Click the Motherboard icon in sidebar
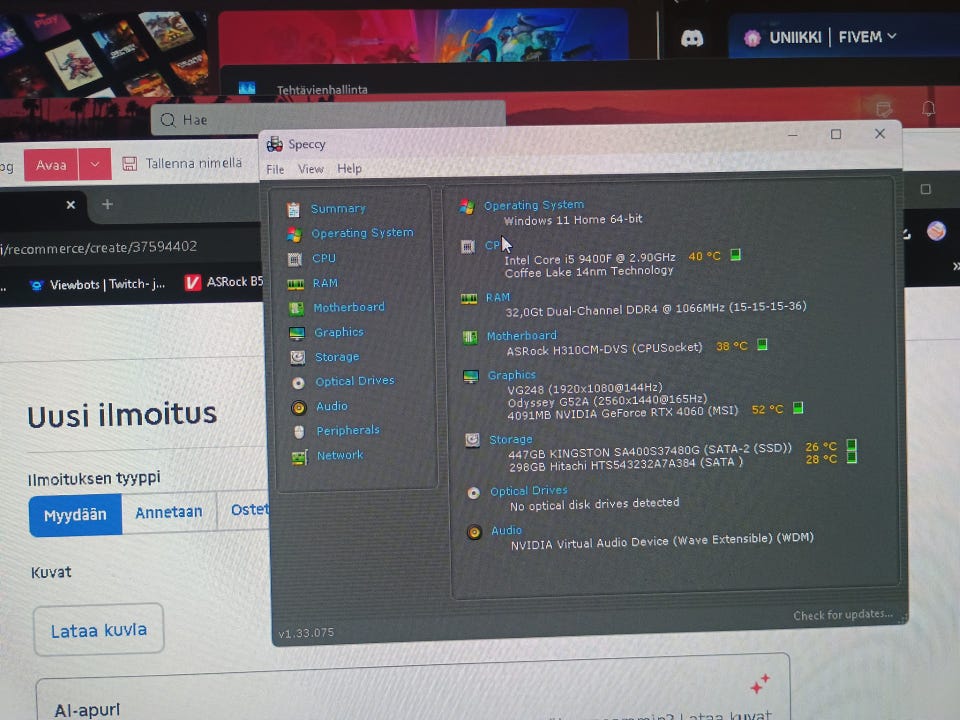The image size is (960, 720). (296, 309)
